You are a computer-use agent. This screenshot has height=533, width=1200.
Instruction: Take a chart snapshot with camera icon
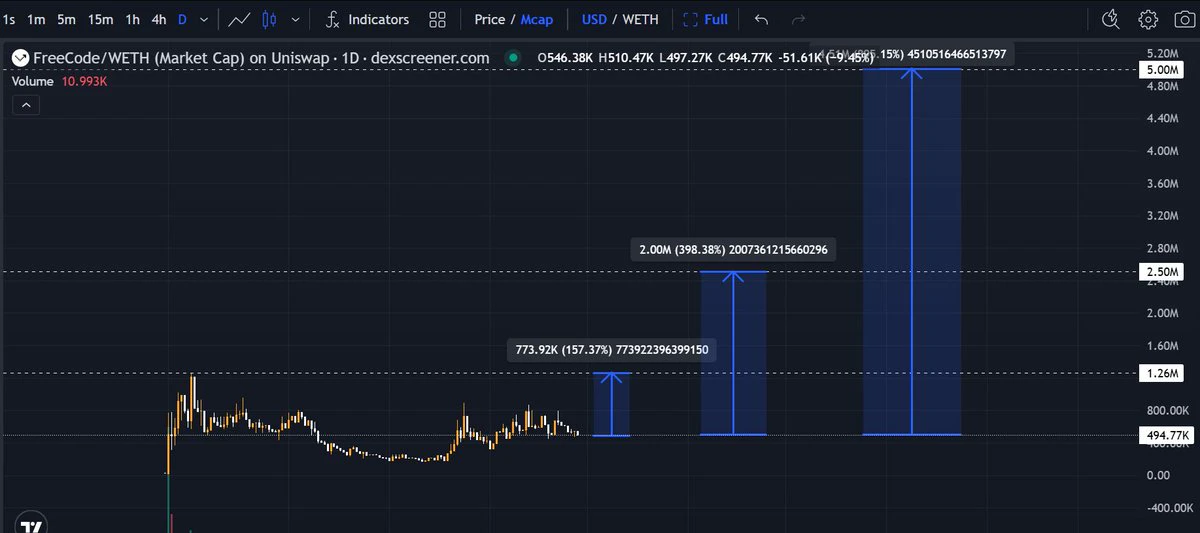[x=1183, y=19]
